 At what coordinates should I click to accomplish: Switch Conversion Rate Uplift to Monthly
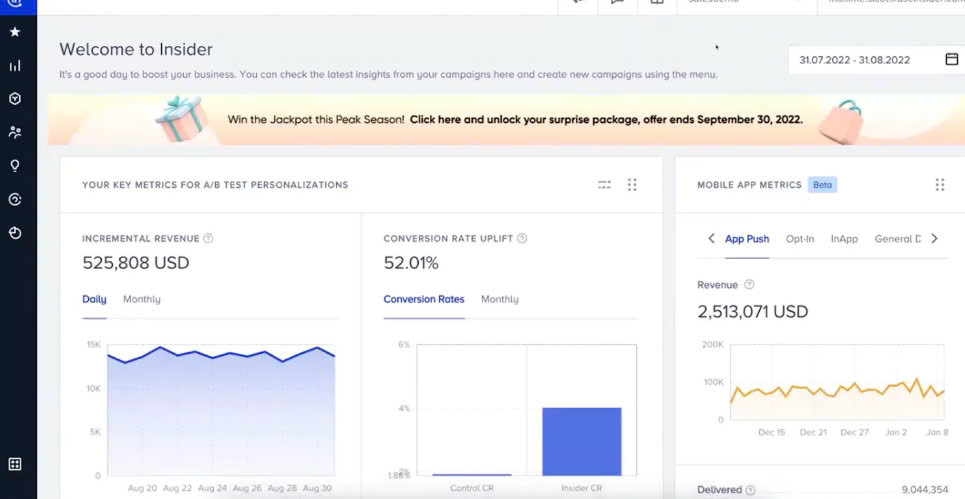pyautogui.click(x=499, y=299)
